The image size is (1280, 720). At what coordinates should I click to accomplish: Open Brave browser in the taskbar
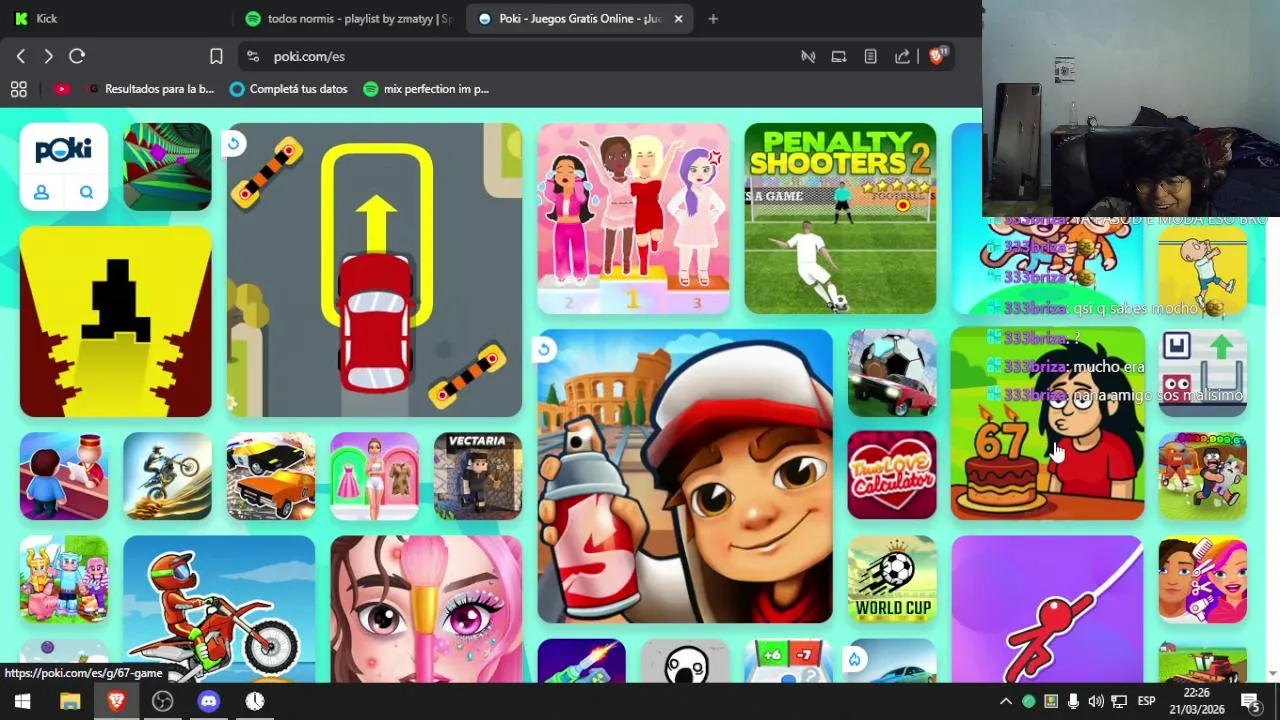point(116,701)
